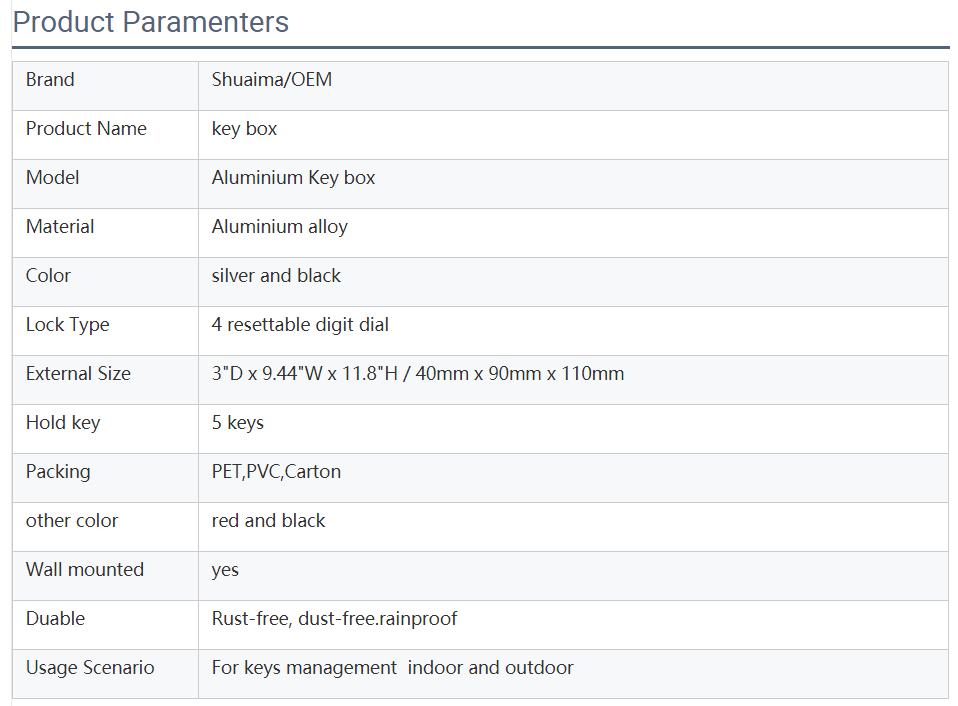
Task: Select the 'key box' product name value
Action: point(245,129)
